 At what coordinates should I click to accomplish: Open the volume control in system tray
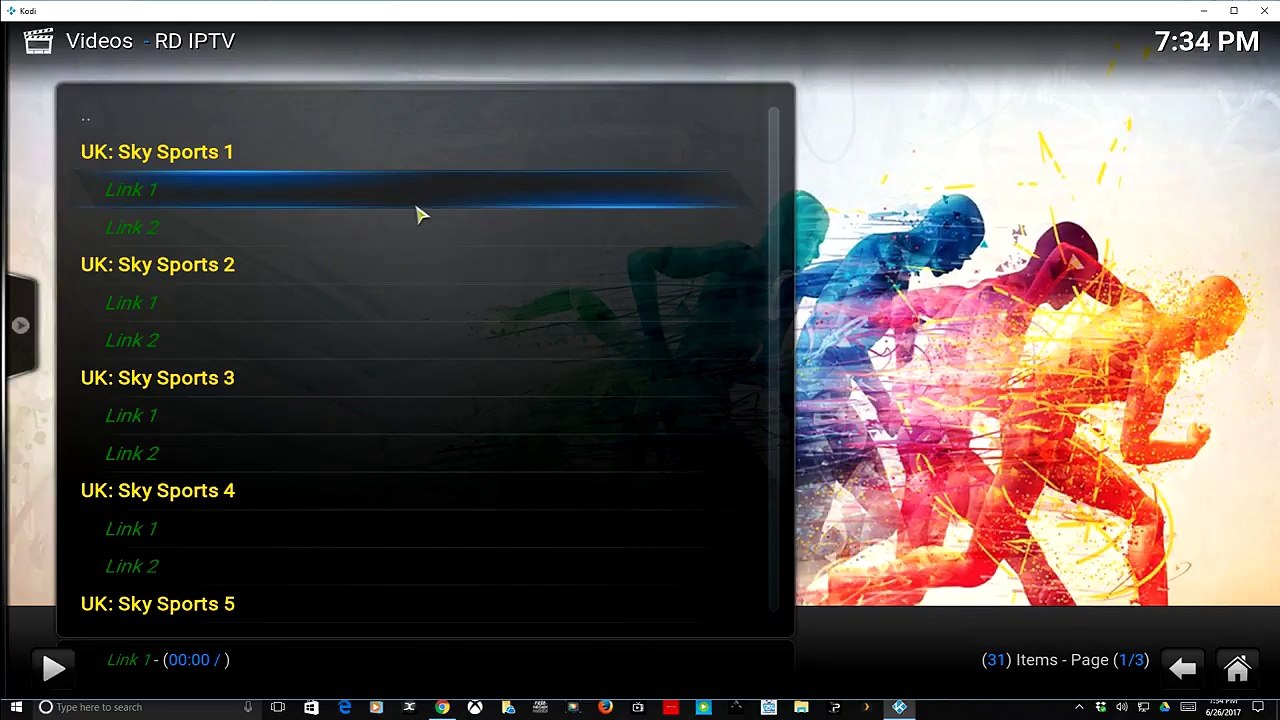pos(1122,707)
